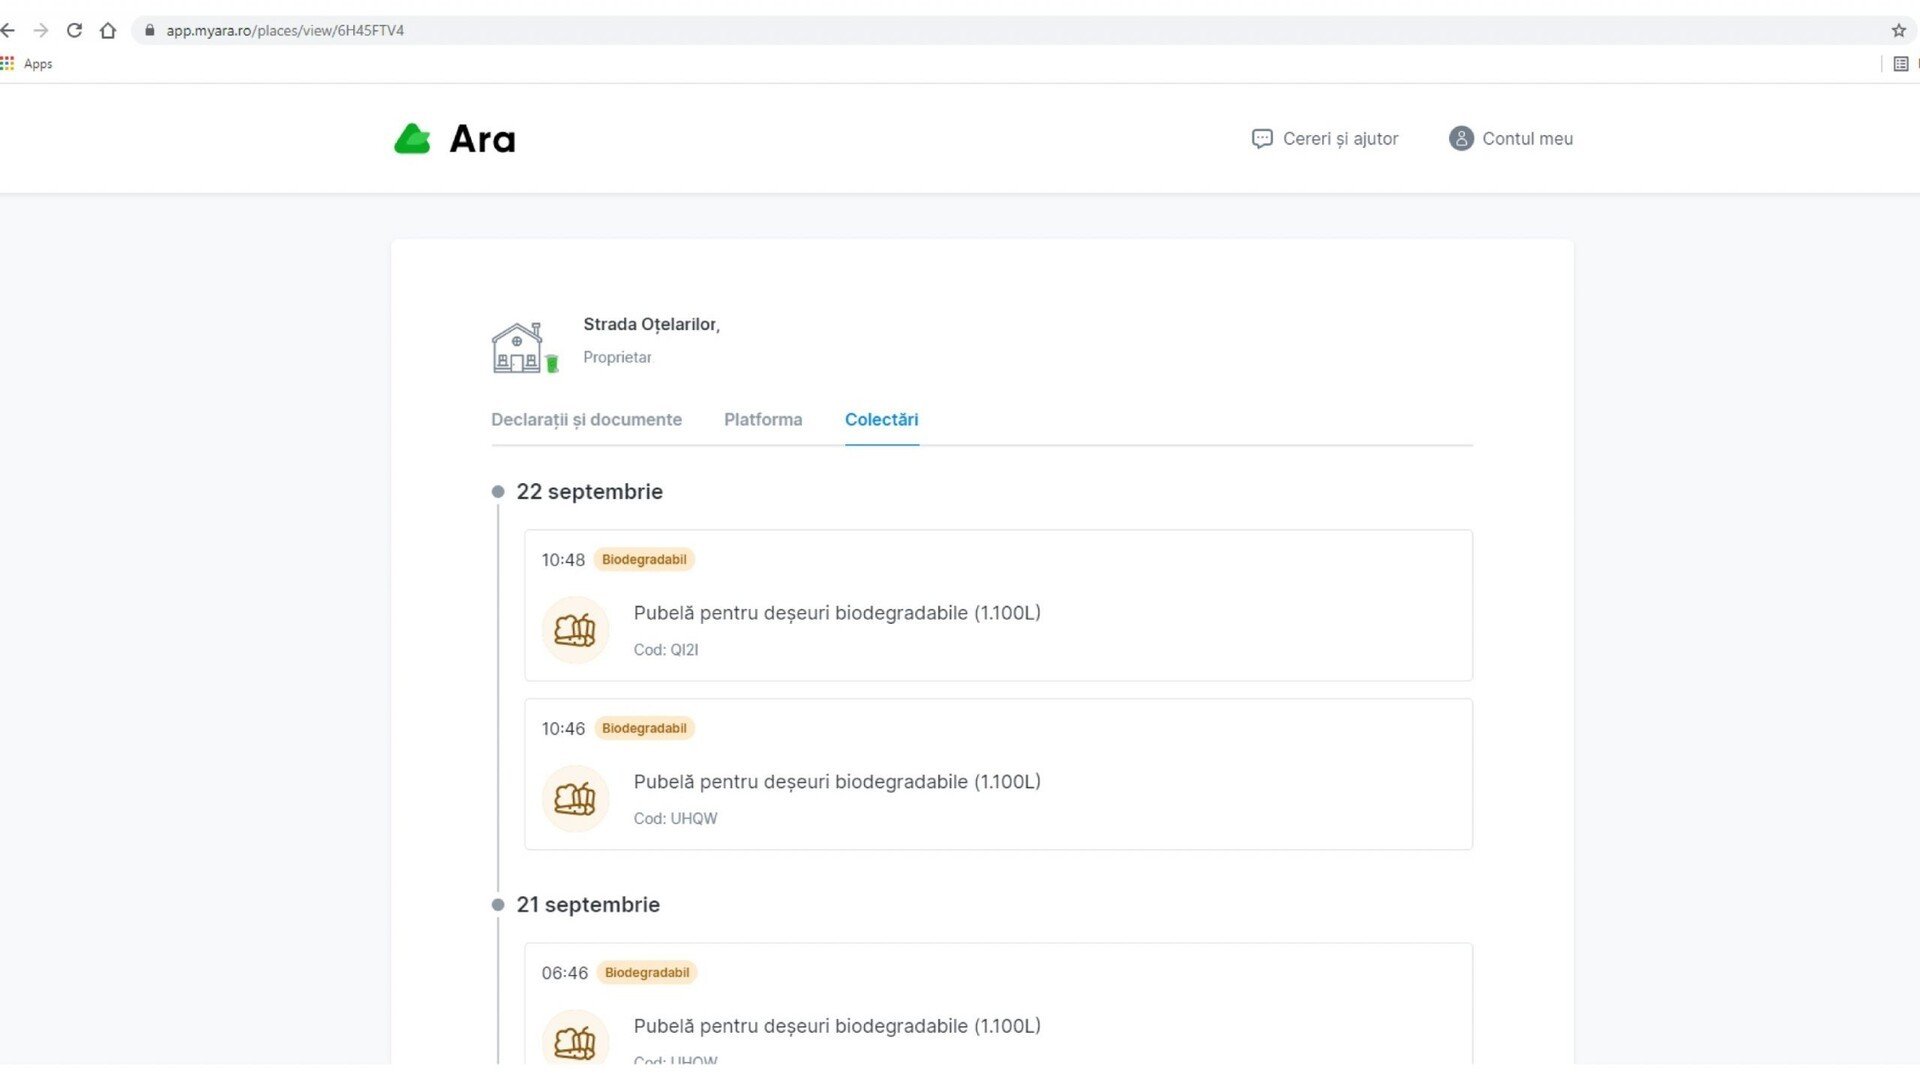This screenshot has width=1920, height=1080.
Task: Bookmark page with the star icon
Action: [x=1898, y=31]
